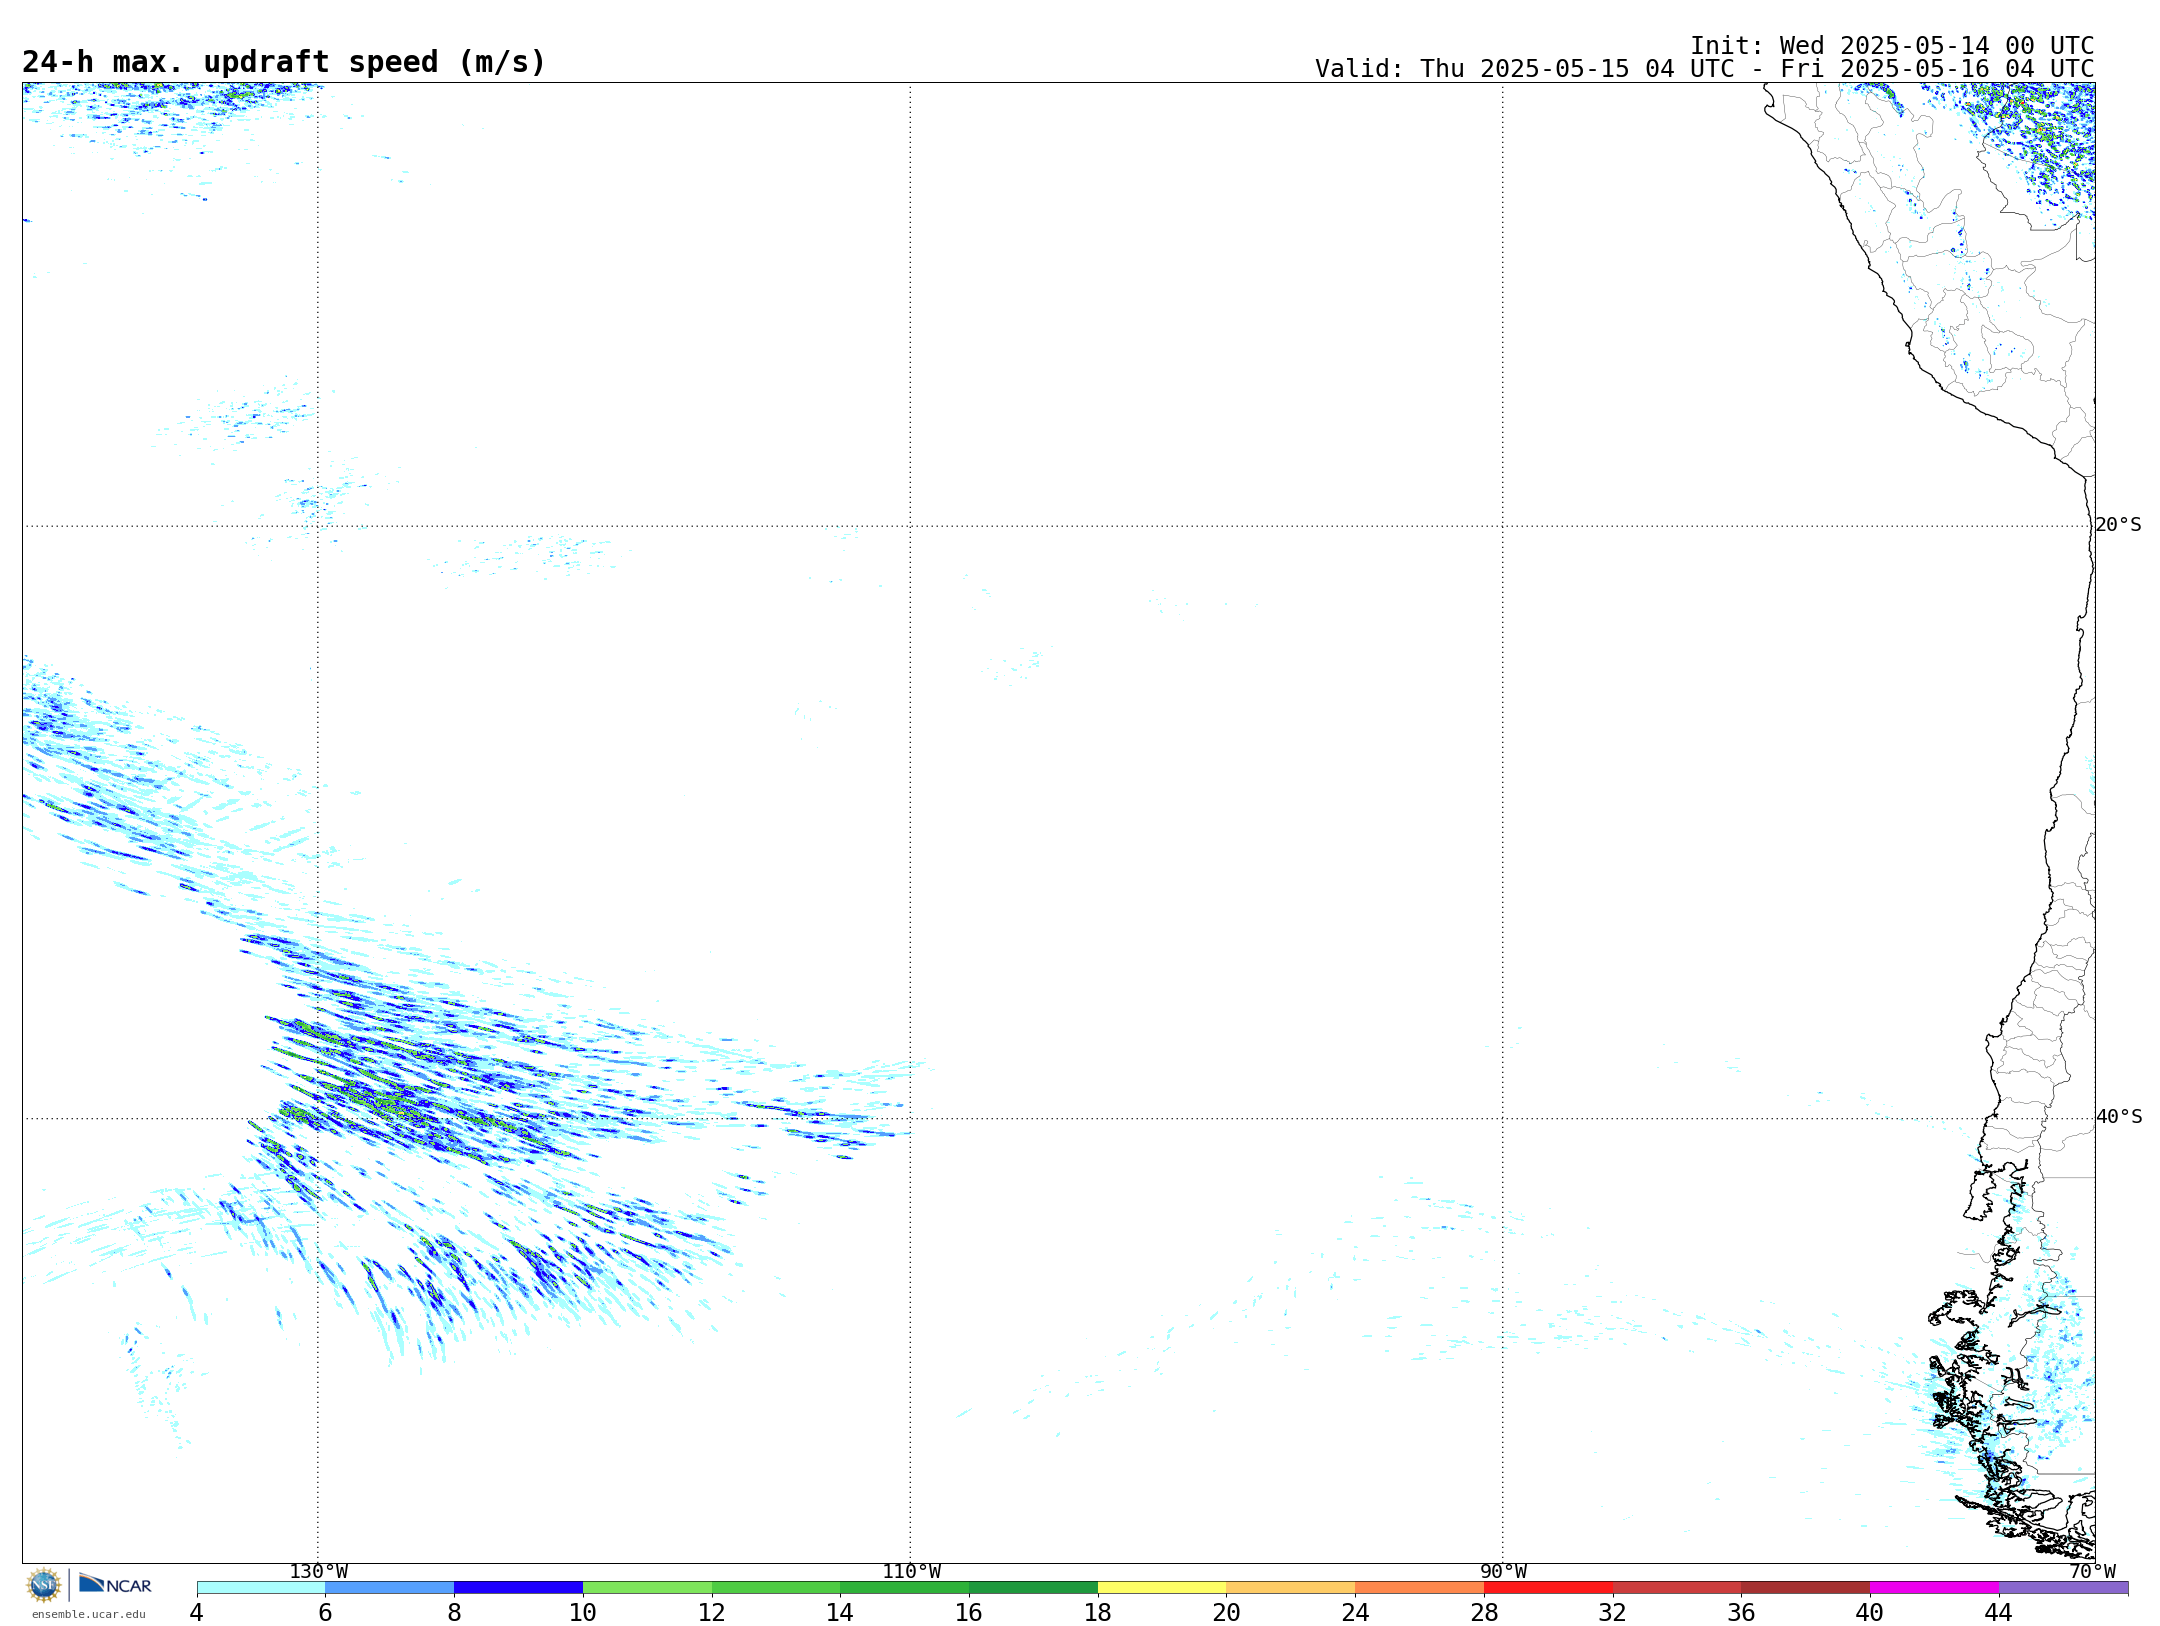Click the Init: Wed 2025-05-14 00 UTC text
This screenshot has width=2160, height=1626.
coord(1892,46)
